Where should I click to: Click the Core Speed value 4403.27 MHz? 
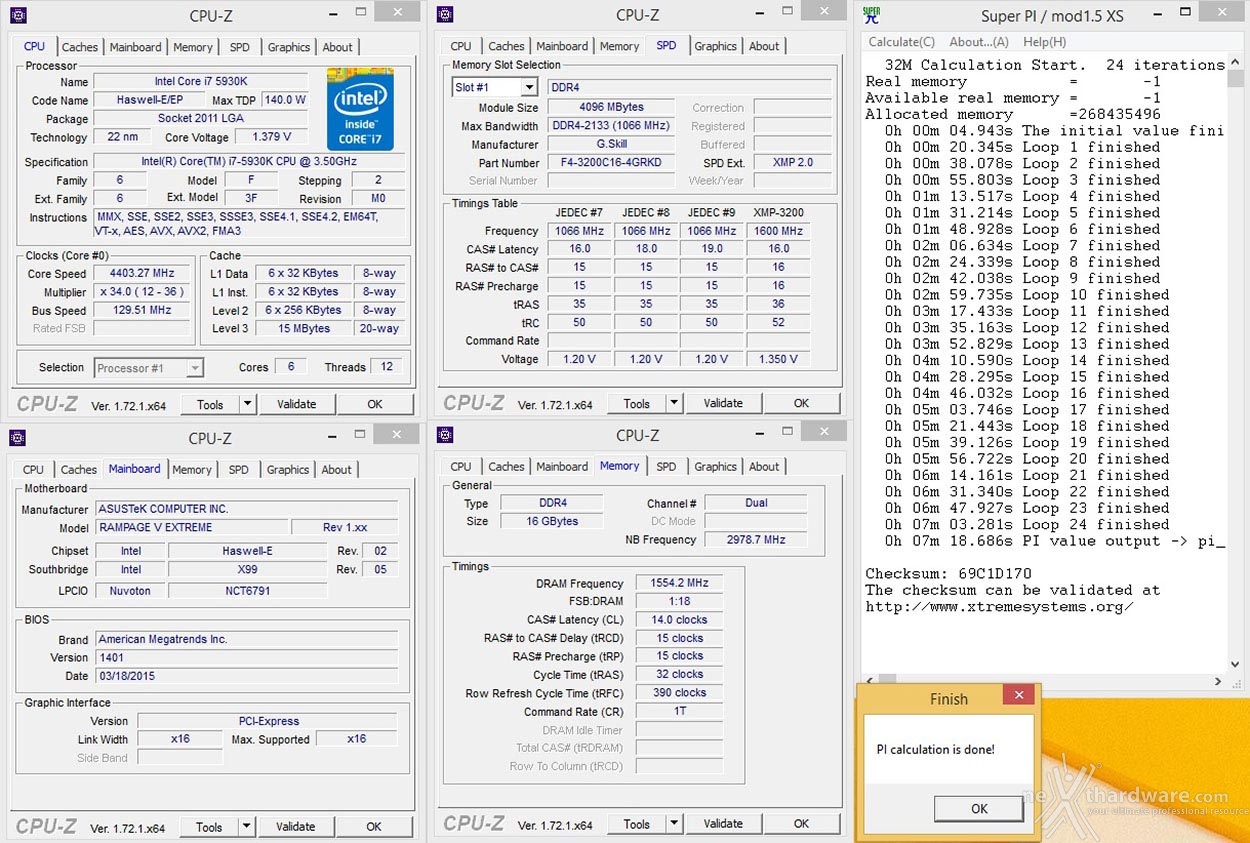[143, 273]
